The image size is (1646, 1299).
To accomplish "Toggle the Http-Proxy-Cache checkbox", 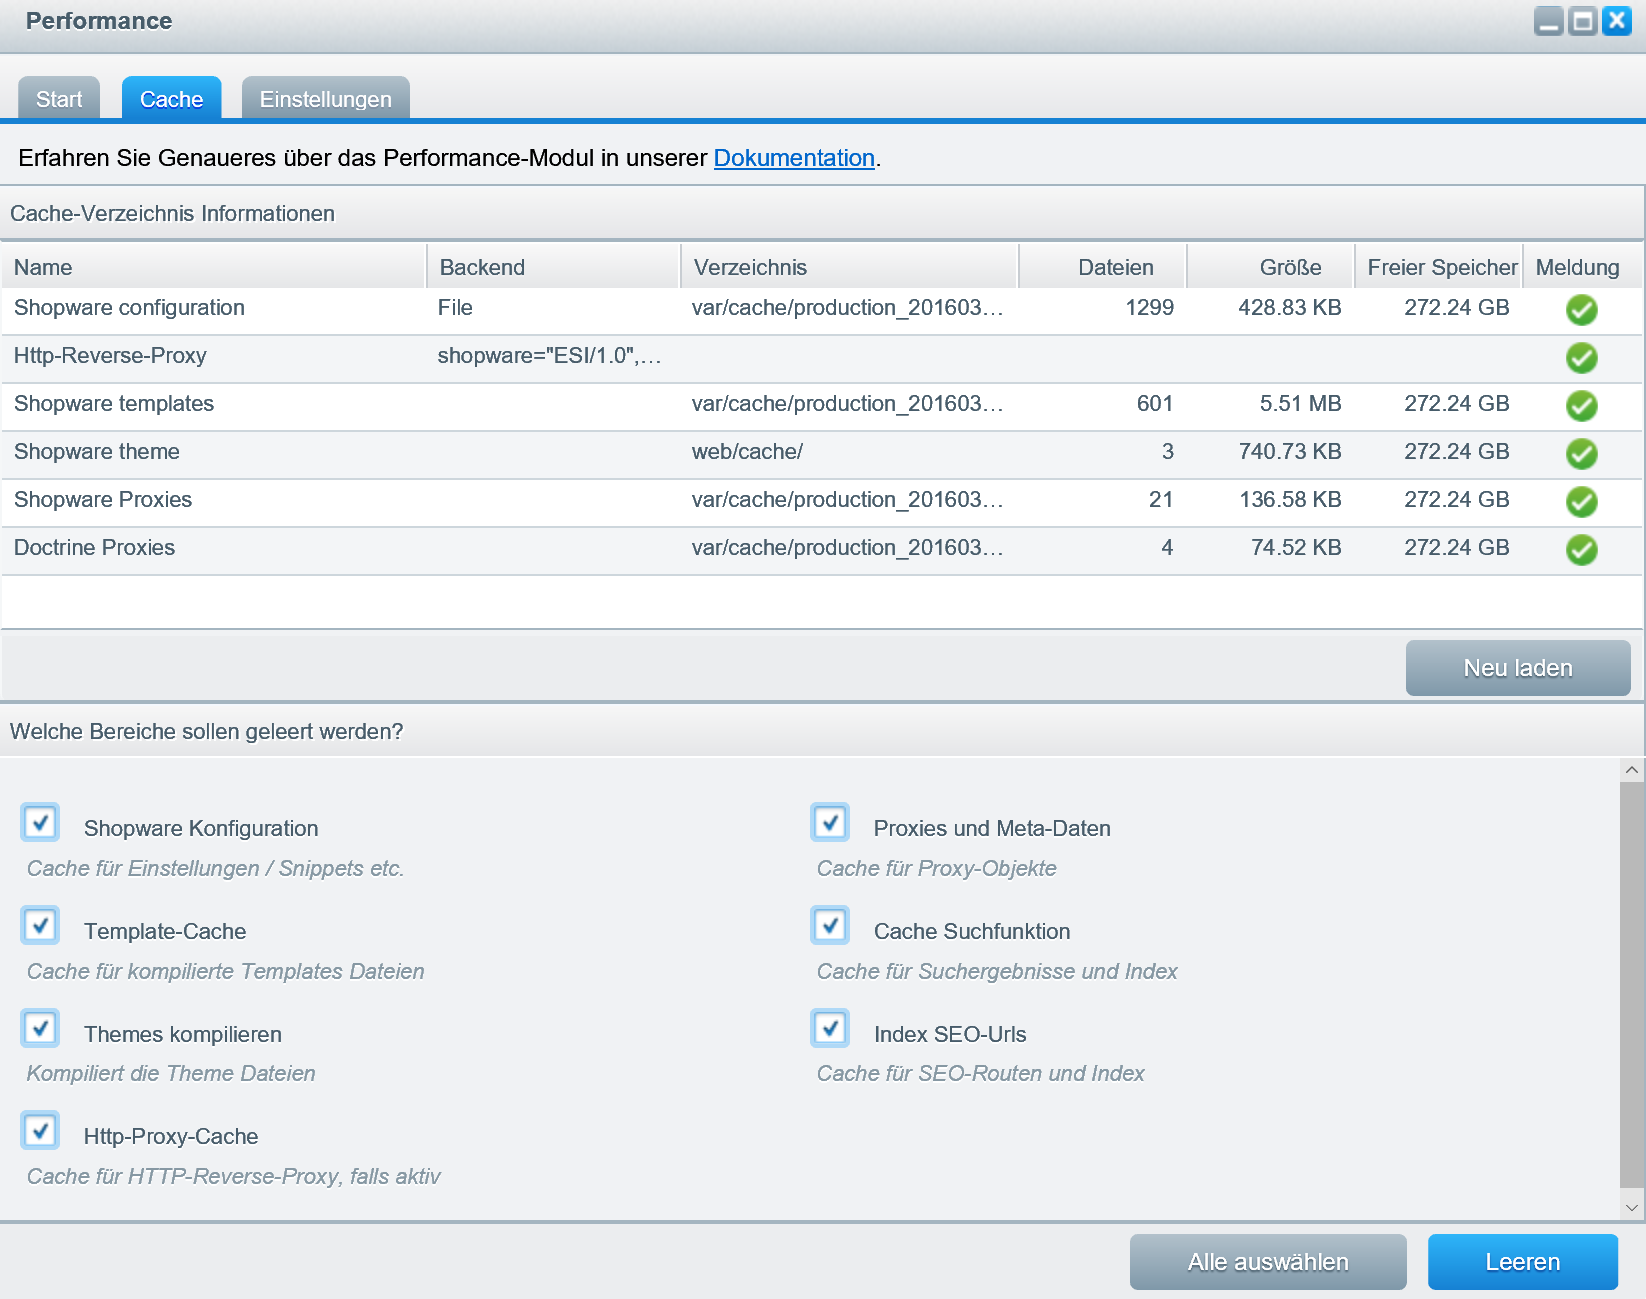I will coord(41,1131).
